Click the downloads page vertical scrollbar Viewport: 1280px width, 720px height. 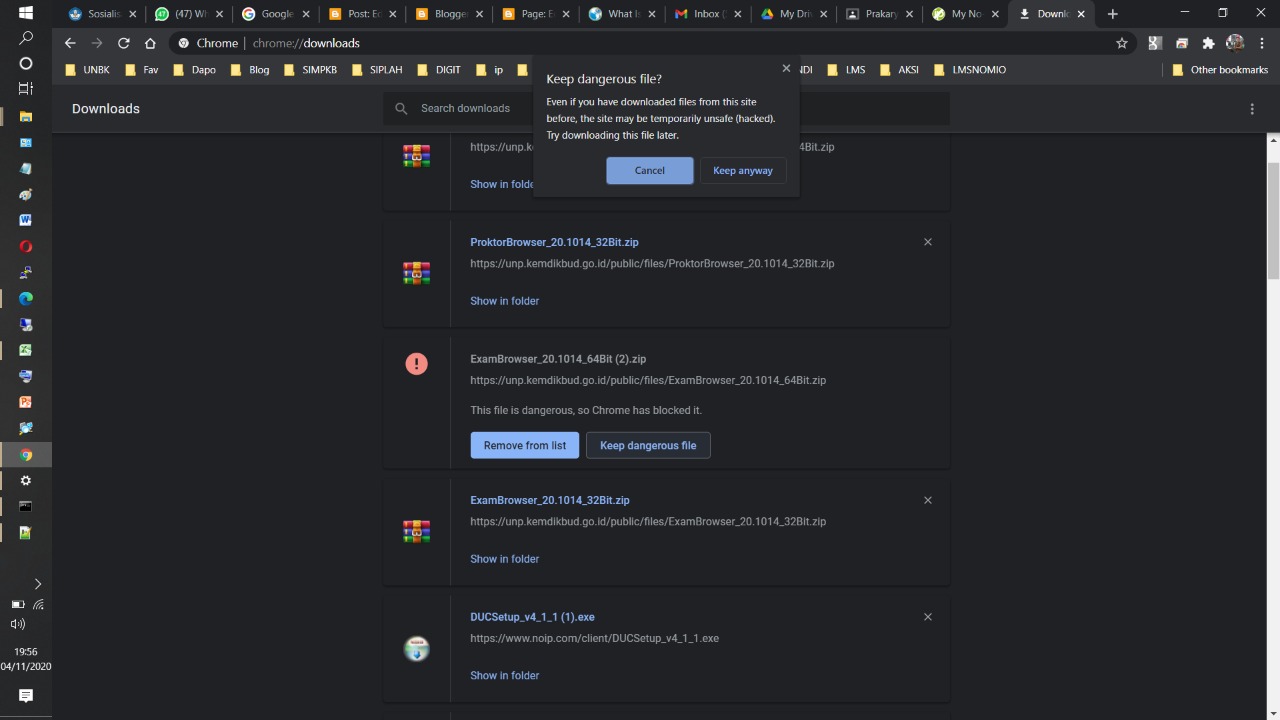click(1273, 222)
